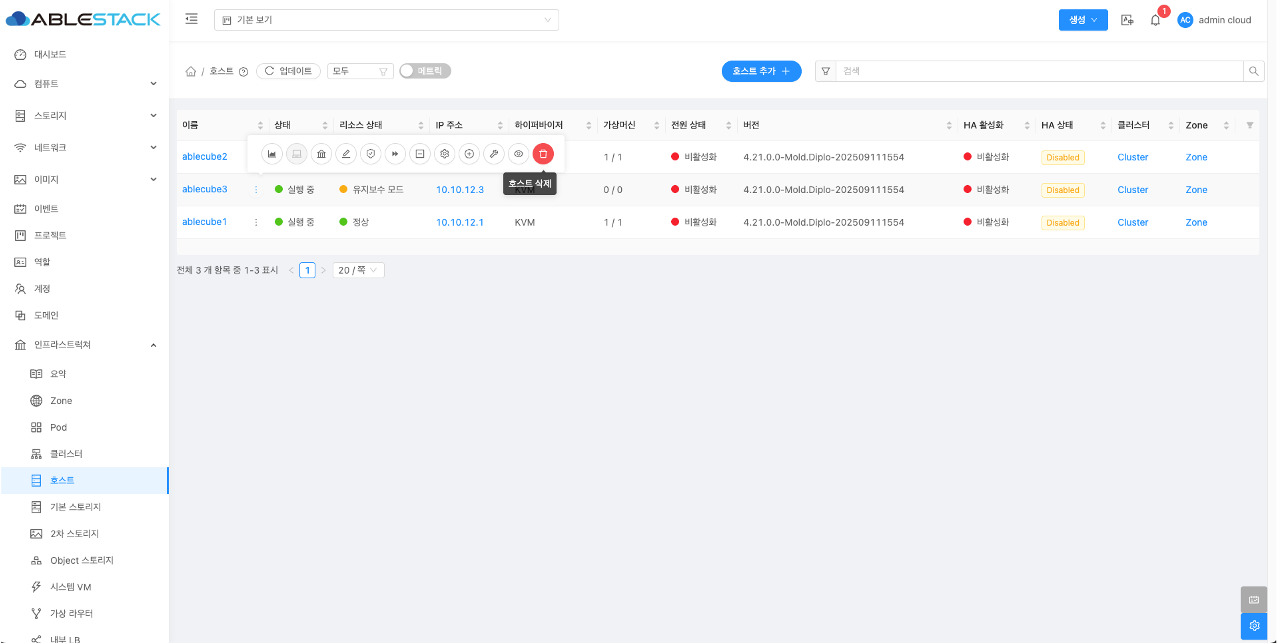Open the 모두 filter dropdown
Screen dimensions: 1277x643
pyautogui.click(x=360, y=71)
